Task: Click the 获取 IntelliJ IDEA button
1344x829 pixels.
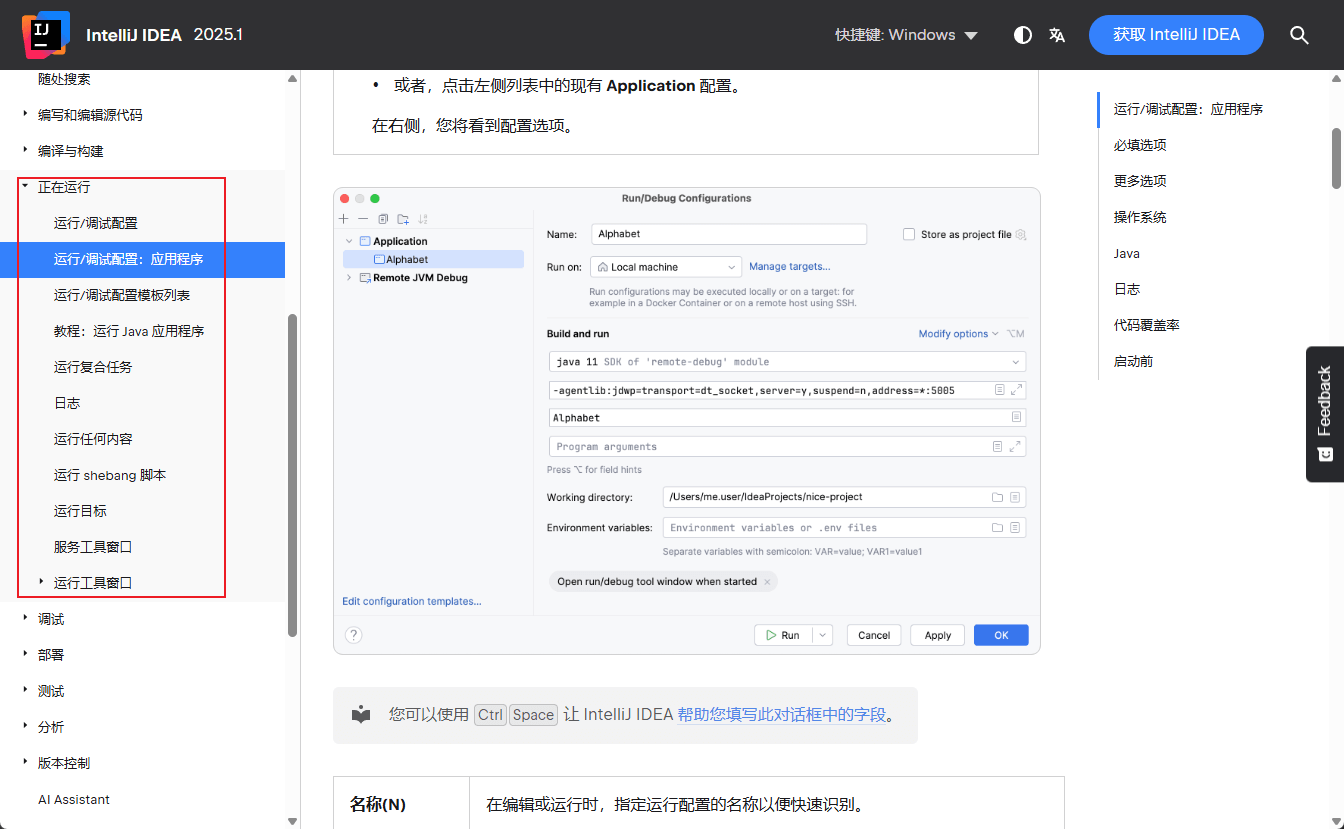Action: click(x=1176, y=35)
